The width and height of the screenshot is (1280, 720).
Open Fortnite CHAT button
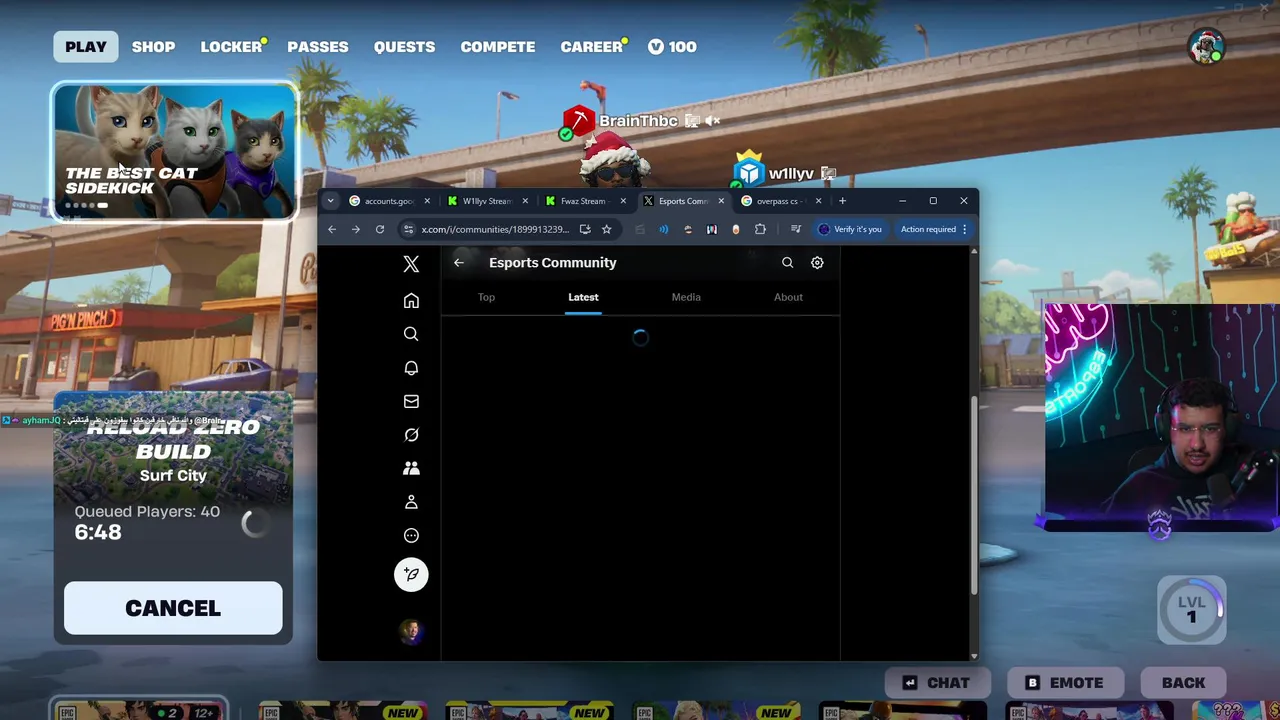click(937, 683)
